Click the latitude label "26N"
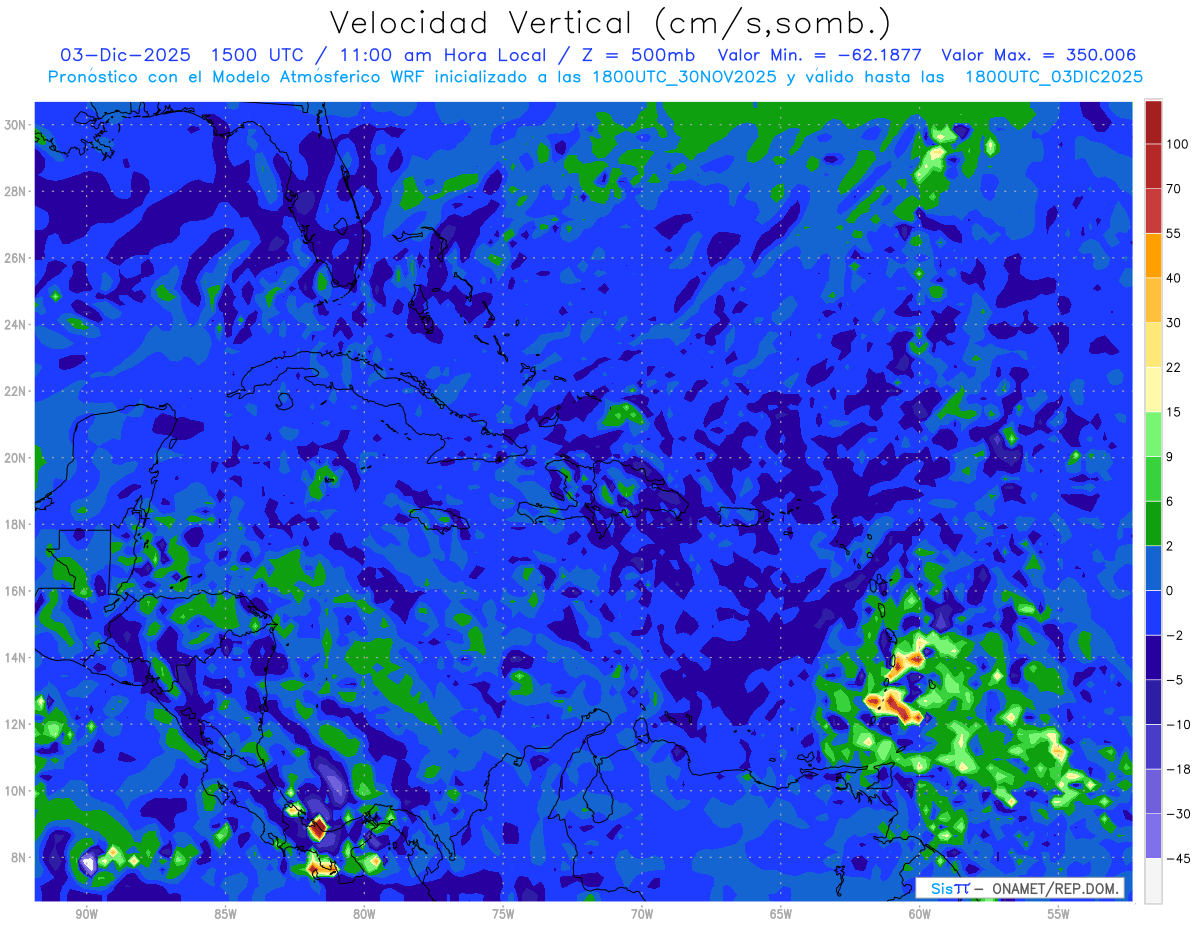Viewport: 1200px width, 927px height. pos(16,258)
